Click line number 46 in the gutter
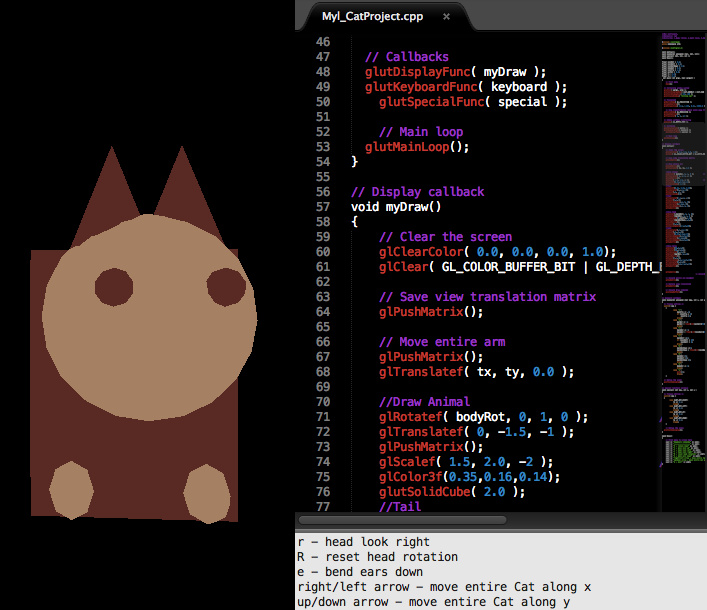Image resolution: width=707 pixels, height=610 pixels. (321, 42)
